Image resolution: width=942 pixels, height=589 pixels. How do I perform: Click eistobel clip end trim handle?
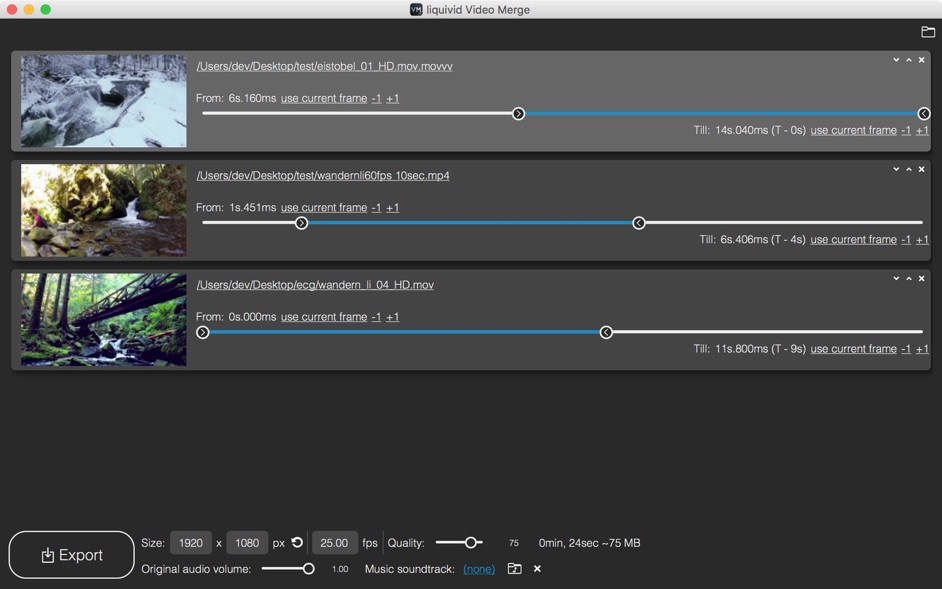(x=924, y=114)
